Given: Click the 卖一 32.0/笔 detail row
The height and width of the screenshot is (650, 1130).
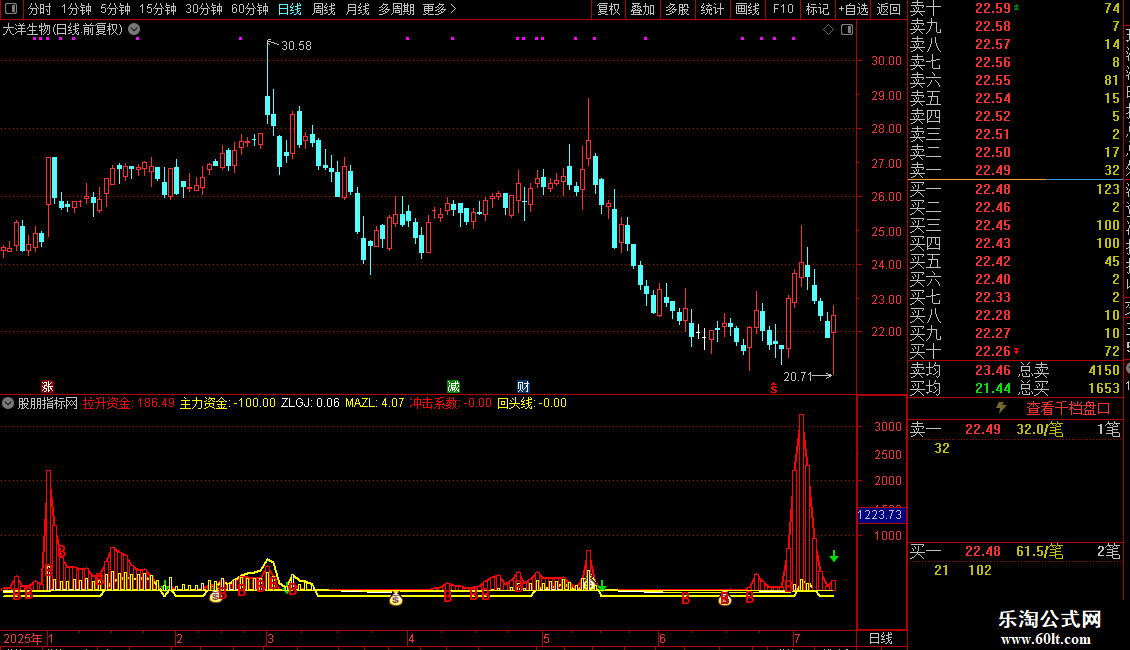Looking at the screenshot, I should (x=1015, y=430).
